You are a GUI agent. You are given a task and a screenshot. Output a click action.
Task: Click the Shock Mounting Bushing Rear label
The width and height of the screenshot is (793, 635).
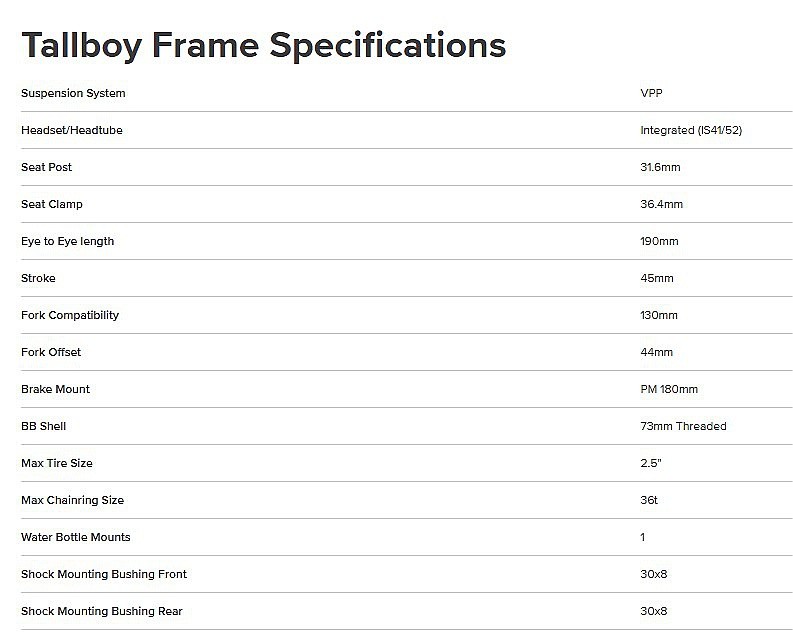coord(102,611)
